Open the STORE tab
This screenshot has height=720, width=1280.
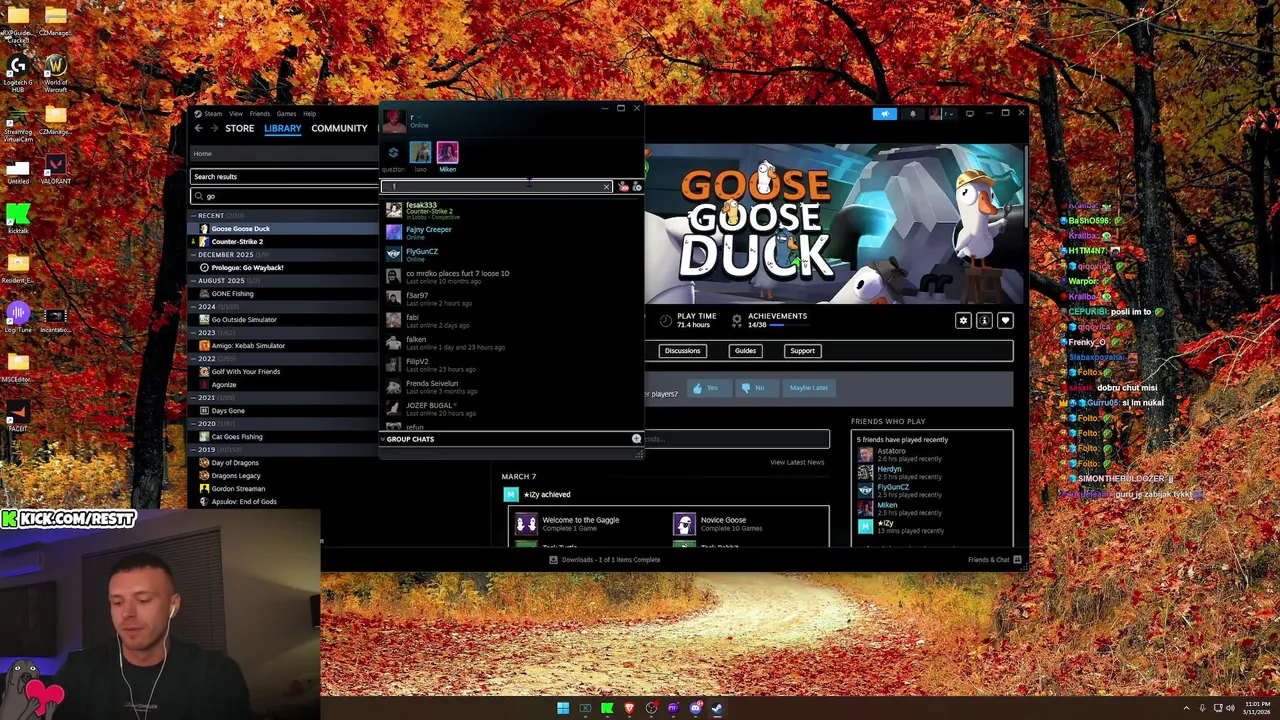[x=239, y=128]
